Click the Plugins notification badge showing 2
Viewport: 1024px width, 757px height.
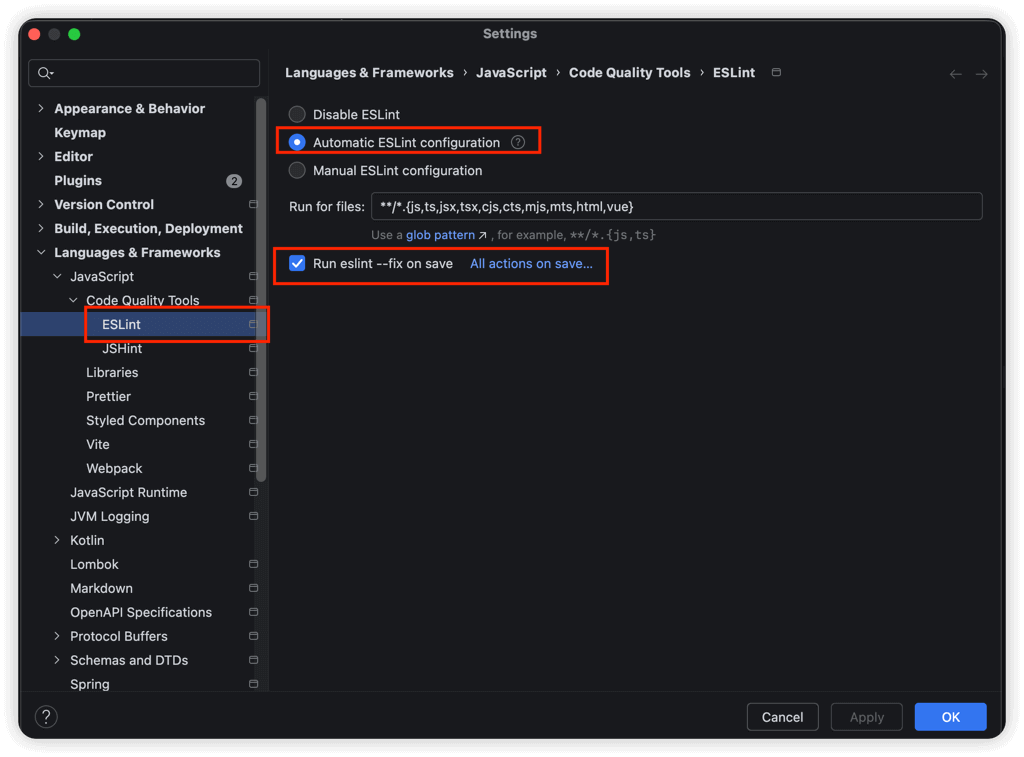(233, 181)
